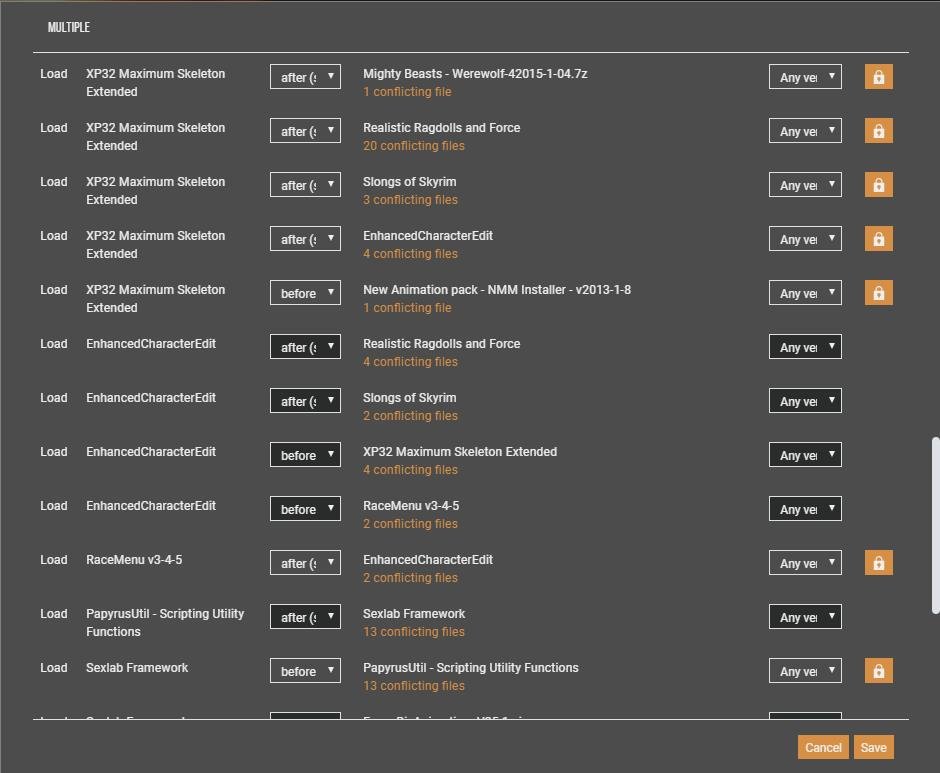This screenshot has height=773, width=940.
Task: Save the conflict rules
Action: click(x=873, y=747)
